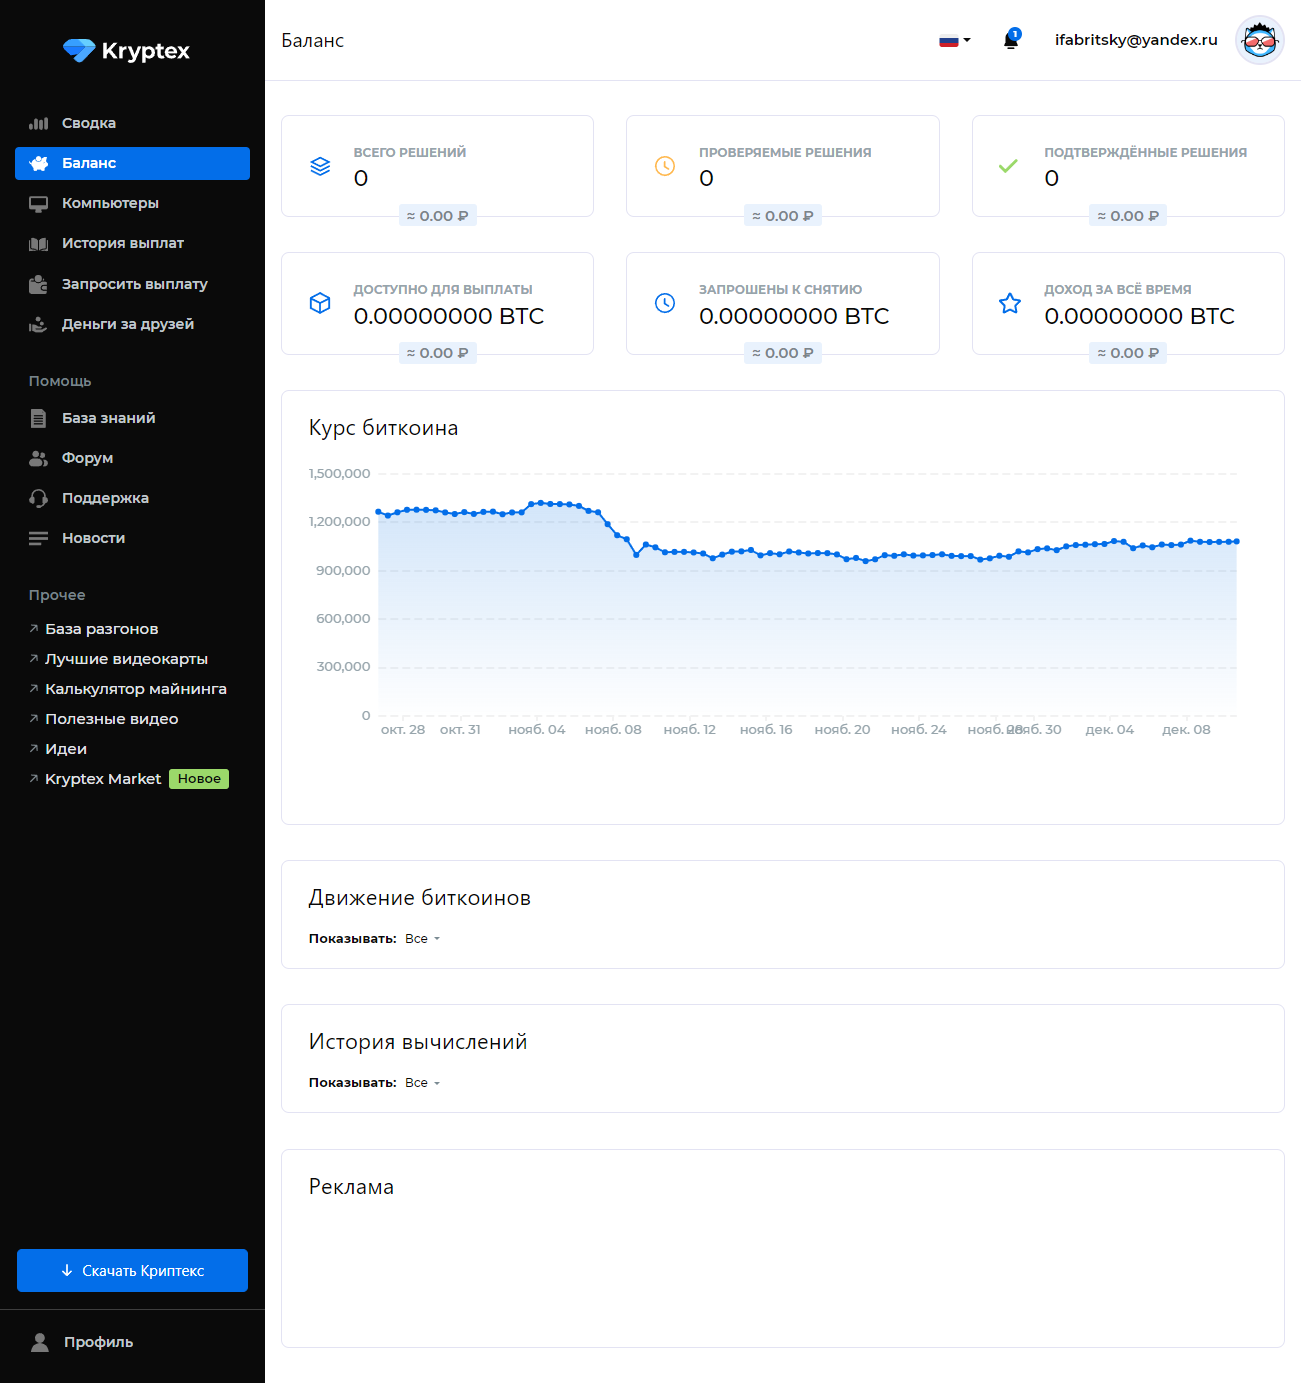
Task: Download Kryptex via Скачать Криптекс button
Action: pos(132,1270)
